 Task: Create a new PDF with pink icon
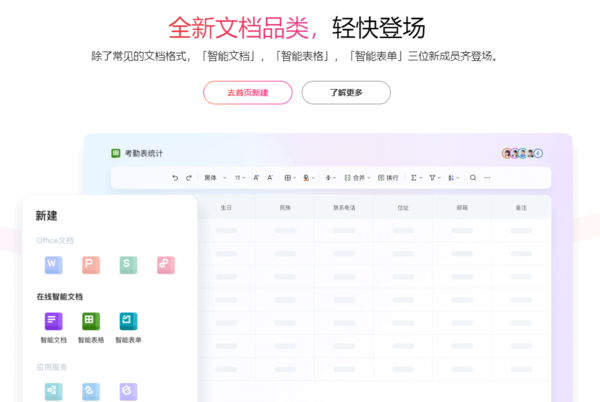click(166, 265)
